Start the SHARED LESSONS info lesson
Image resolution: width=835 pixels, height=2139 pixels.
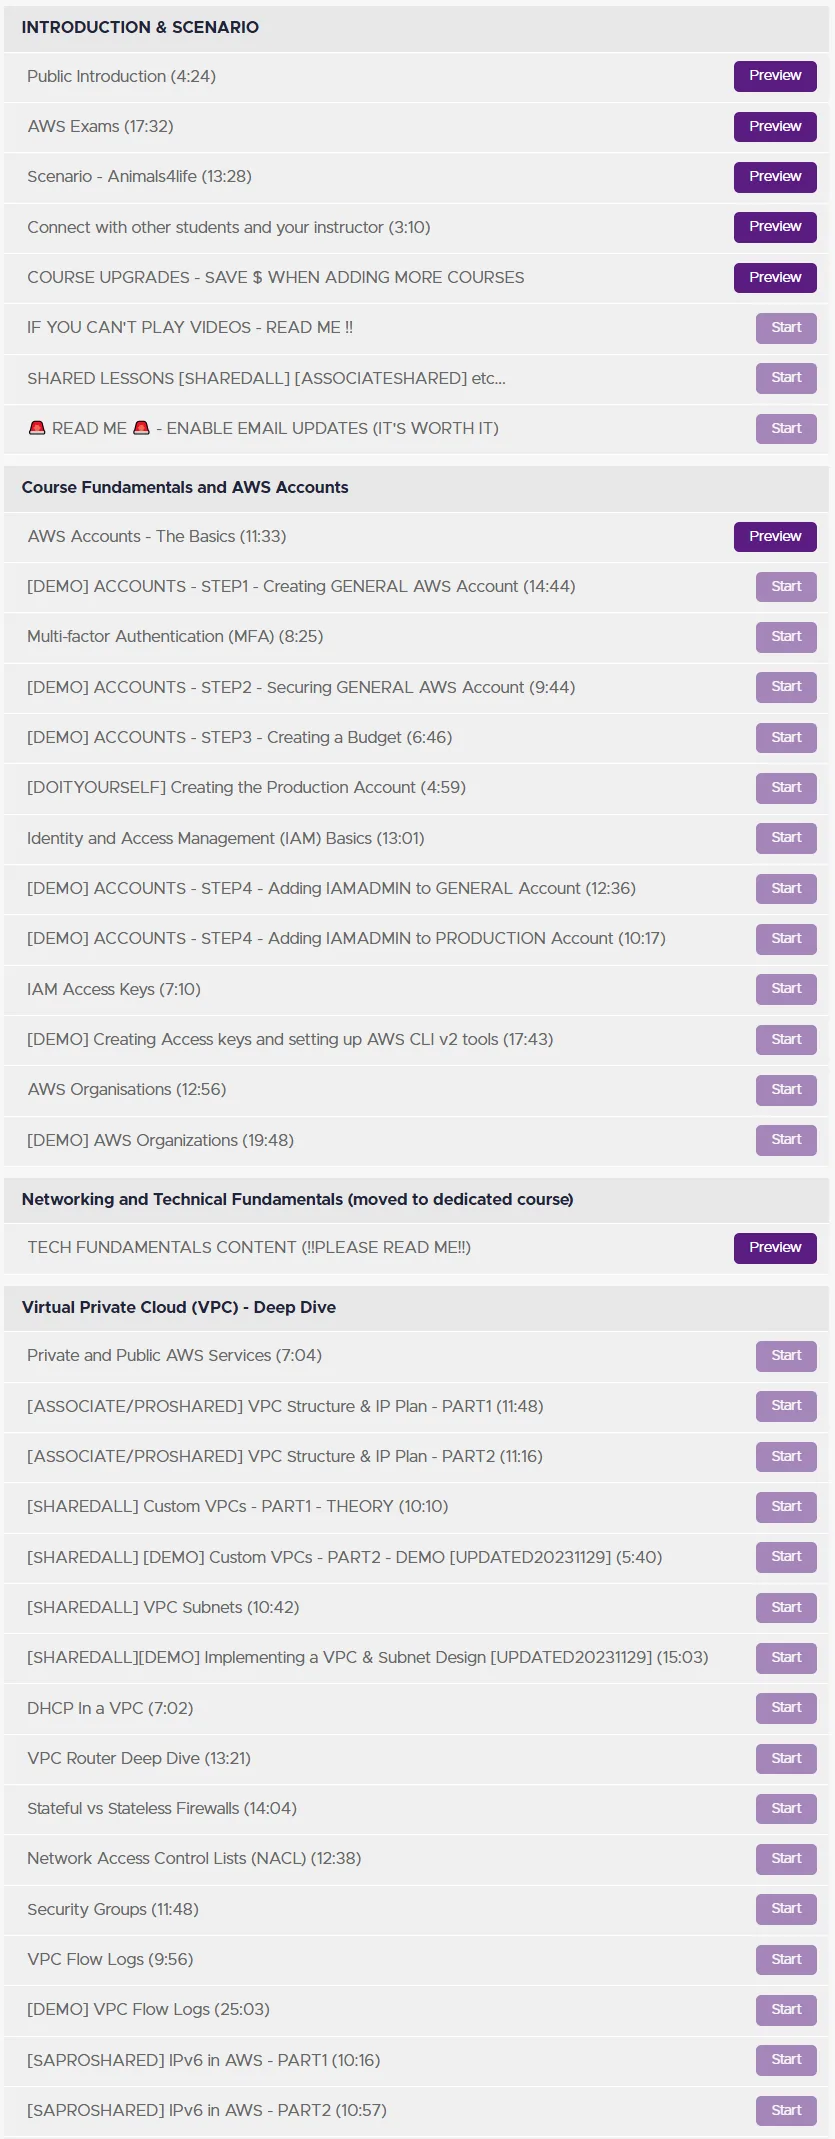click(x=786, y=378)
